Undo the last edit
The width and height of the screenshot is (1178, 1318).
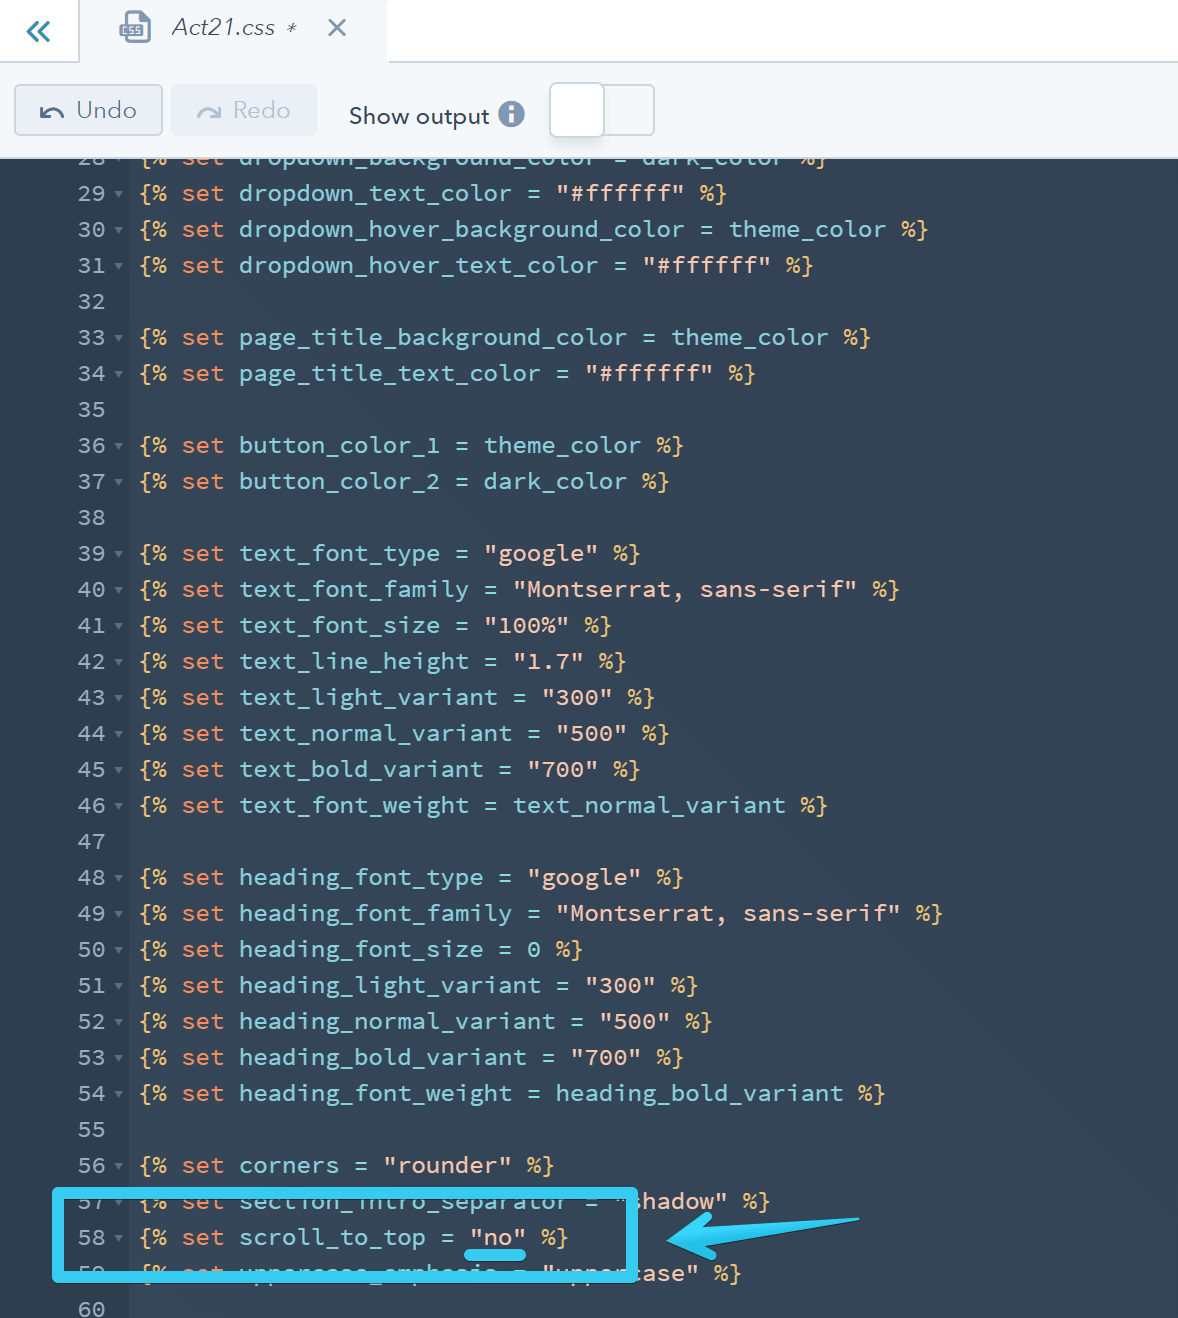[88, 110]
